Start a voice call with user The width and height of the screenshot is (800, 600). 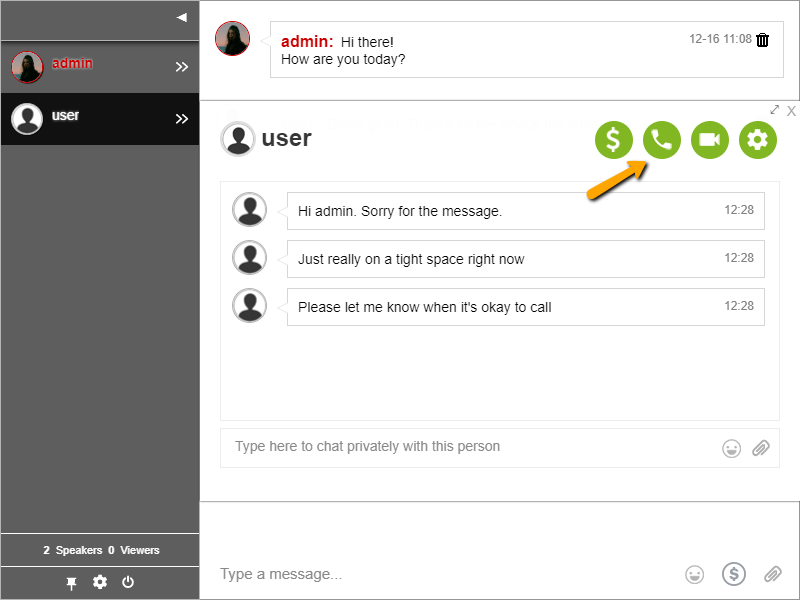point(661,140)
